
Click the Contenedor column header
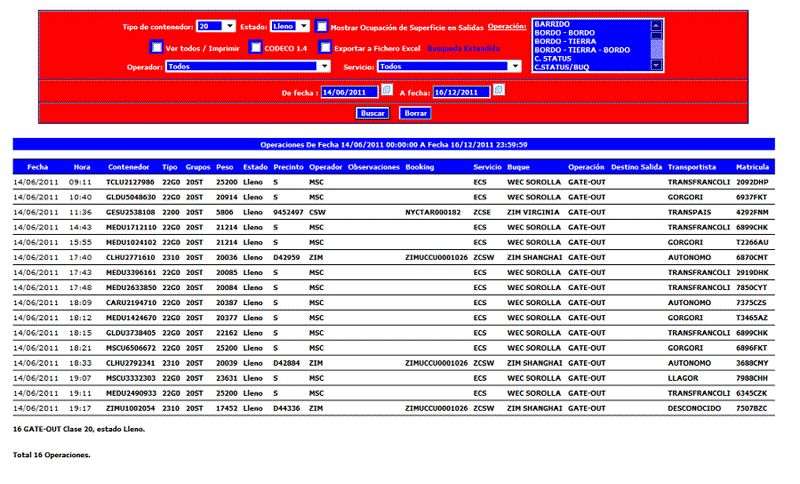(x=129, y=167)
